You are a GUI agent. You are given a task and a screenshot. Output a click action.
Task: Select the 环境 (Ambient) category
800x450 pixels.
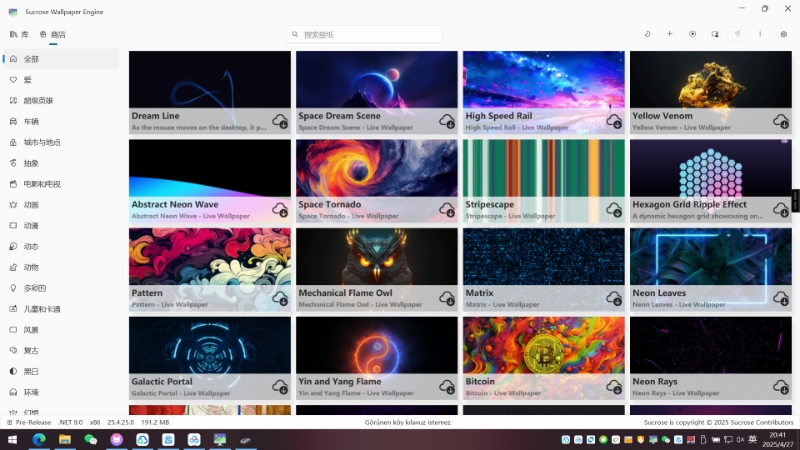pyautogui.click(x=61, y=392)
